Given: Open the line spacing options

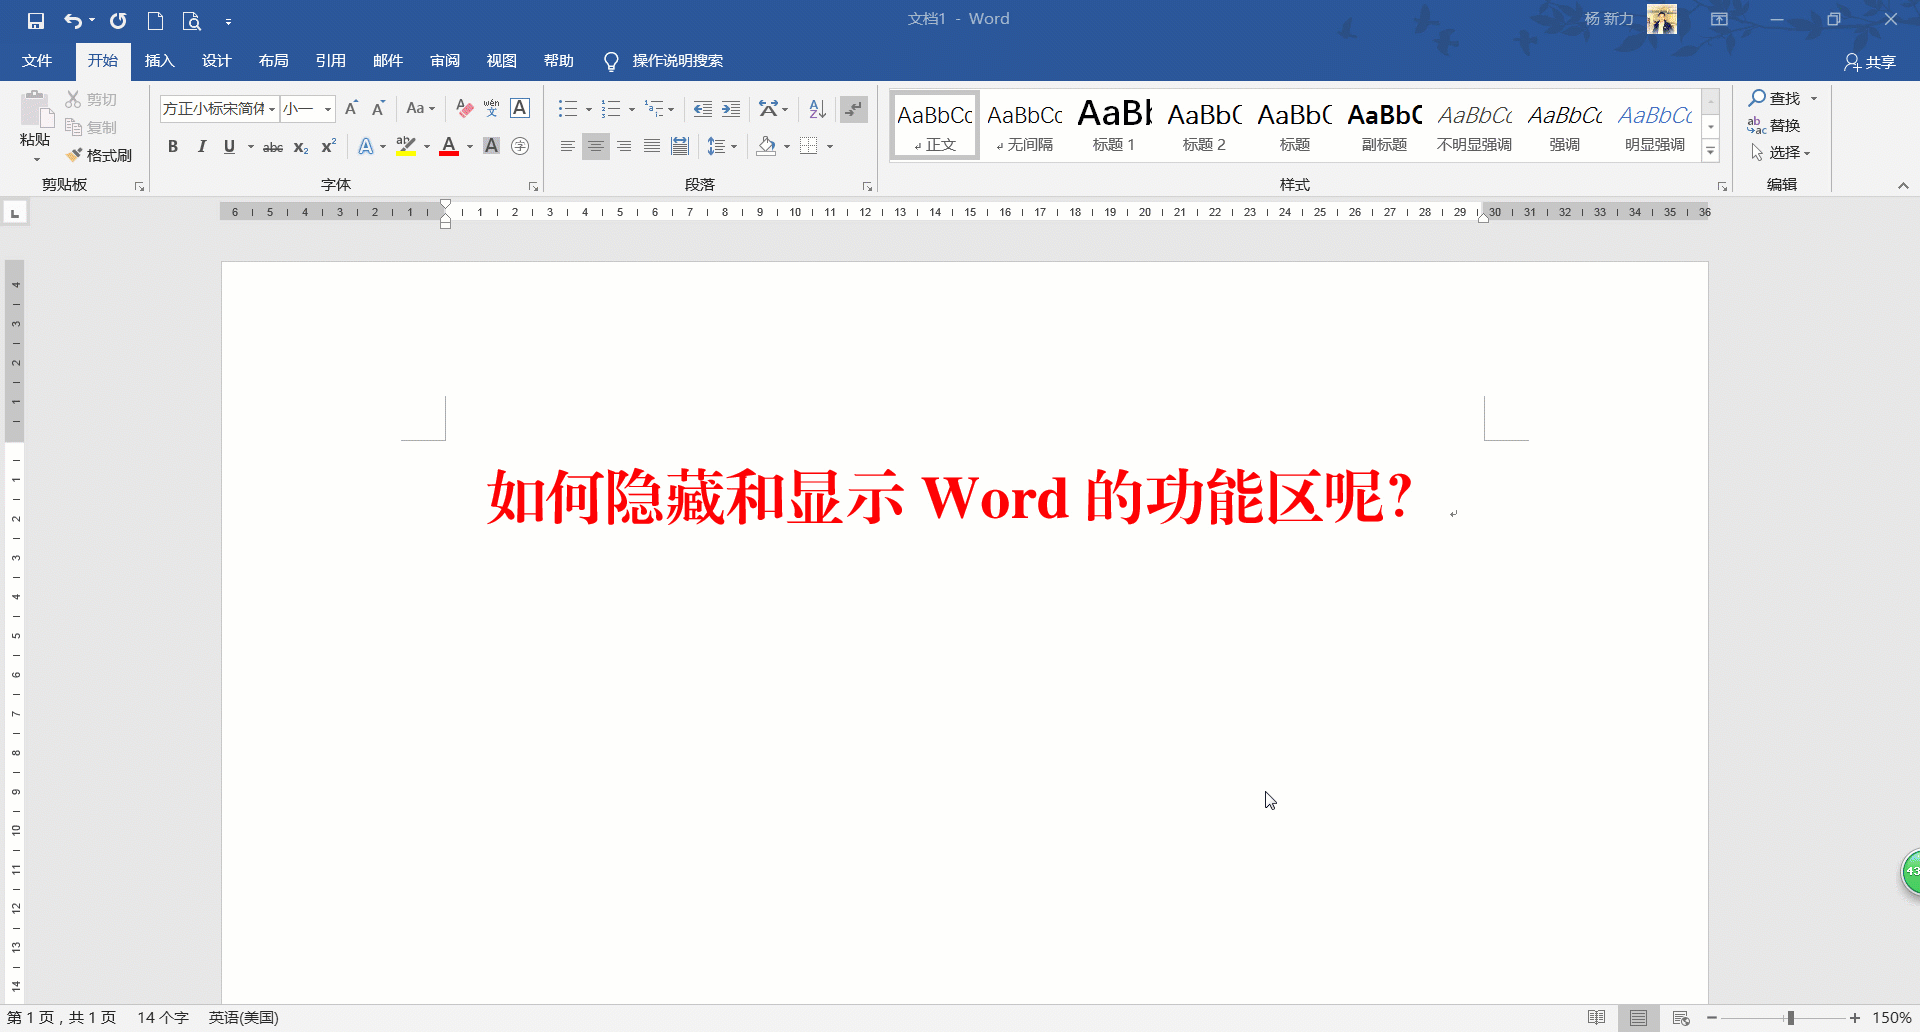Looking at the screenshot, I should coord(722,147).
